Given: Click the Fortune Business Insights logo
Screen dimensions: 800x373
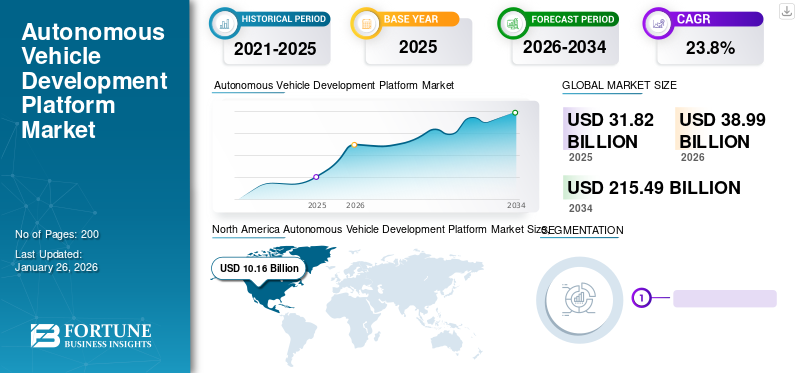Looking at the screenshot, I should 91,336.
